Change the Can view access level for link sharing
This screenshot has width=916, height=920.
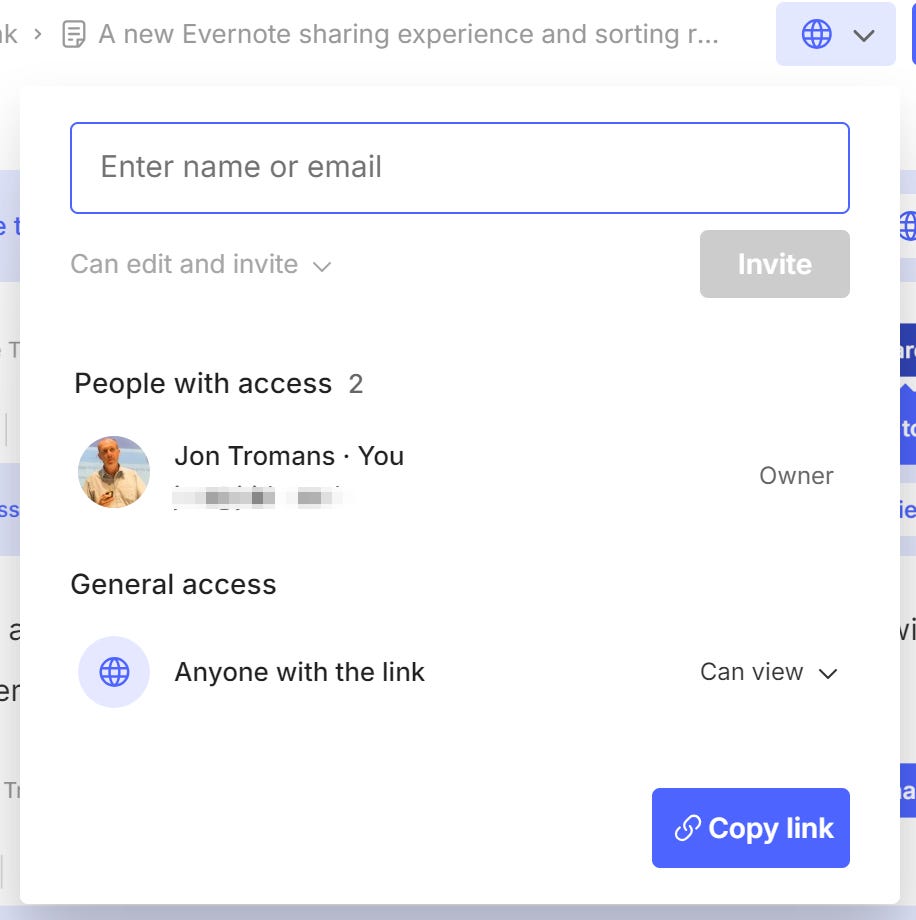tap(768, 672)
